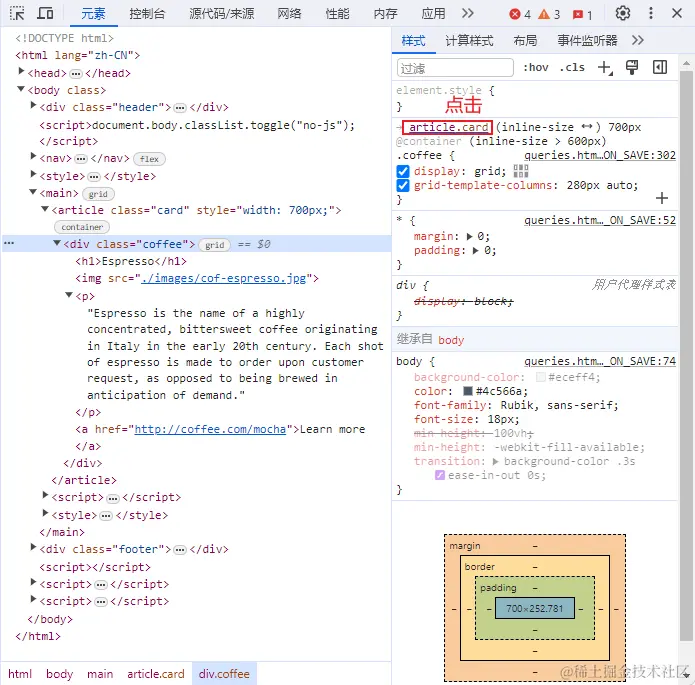Open the ellipsis actions on selected row
Viewport: 695px width, 685px height.
[x=9, y=243]
